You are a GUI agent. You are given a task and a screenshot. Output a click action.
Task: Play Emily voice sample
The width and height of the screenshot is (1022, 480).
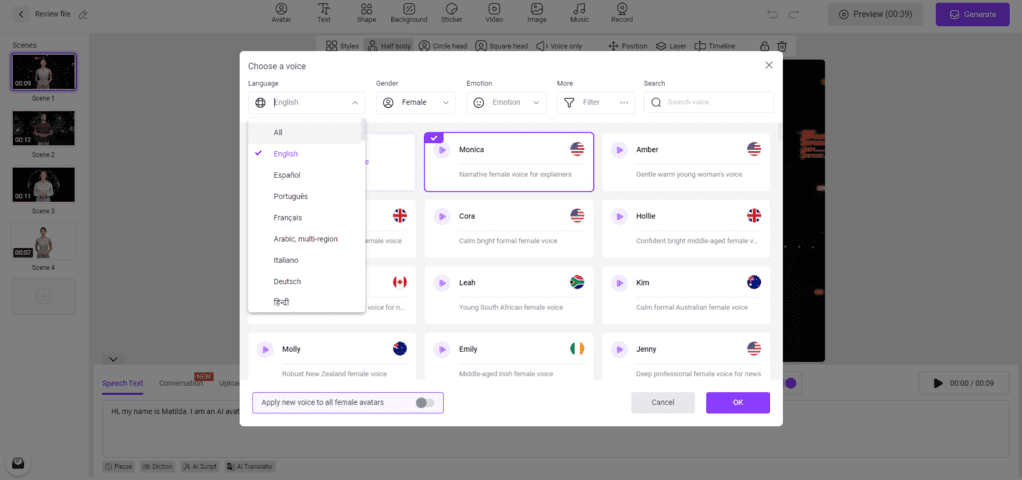(x=442, y=350)
